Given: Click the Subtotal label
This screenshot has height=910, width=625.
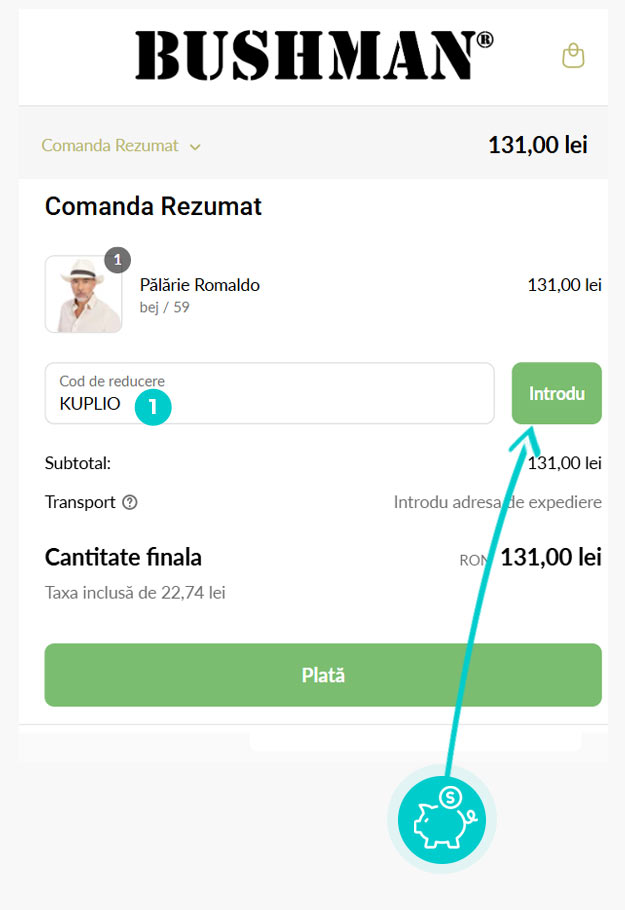Looking at the screenshot, I should point(78,463).
